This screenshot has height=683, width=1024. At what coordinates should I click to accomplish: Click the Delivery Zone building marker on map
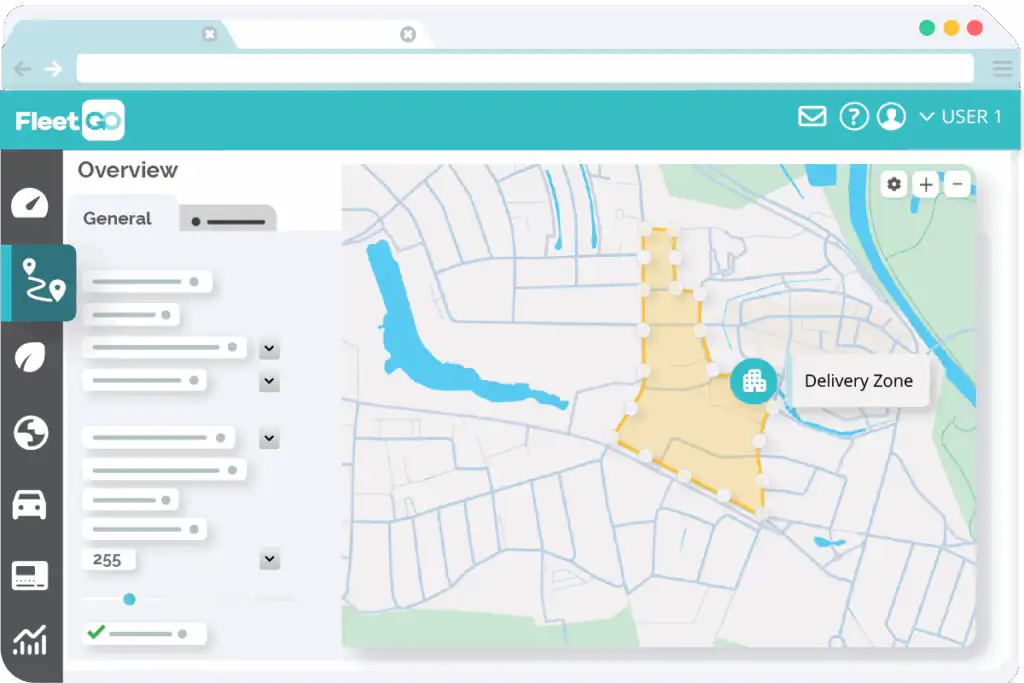(x=753, y=381)
